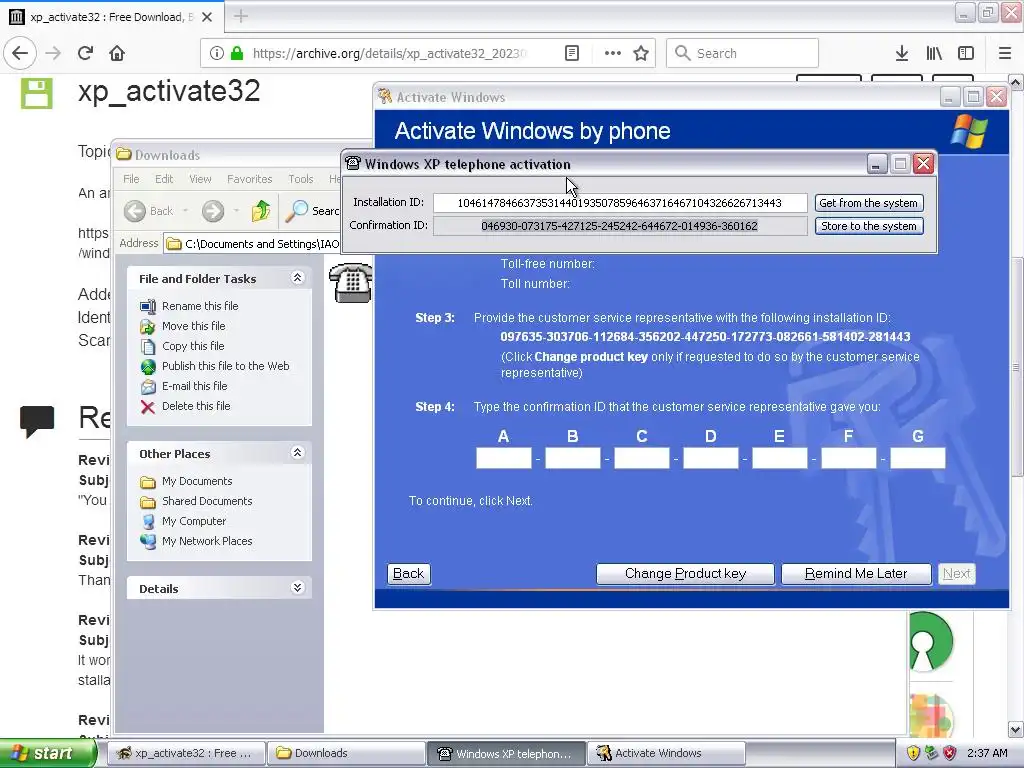Viewport: 1024px width, 768px height.
Task: Open View menu in Downloads window
Action: click(200, 179)
